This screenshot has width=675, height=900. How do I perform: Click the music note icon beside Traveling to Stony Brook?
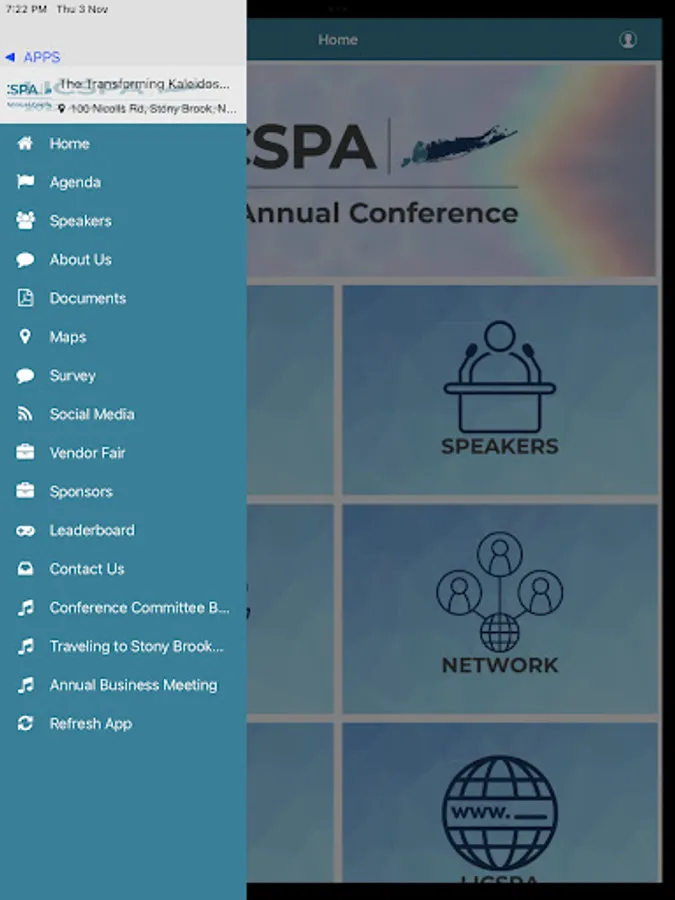pos(25,646)
